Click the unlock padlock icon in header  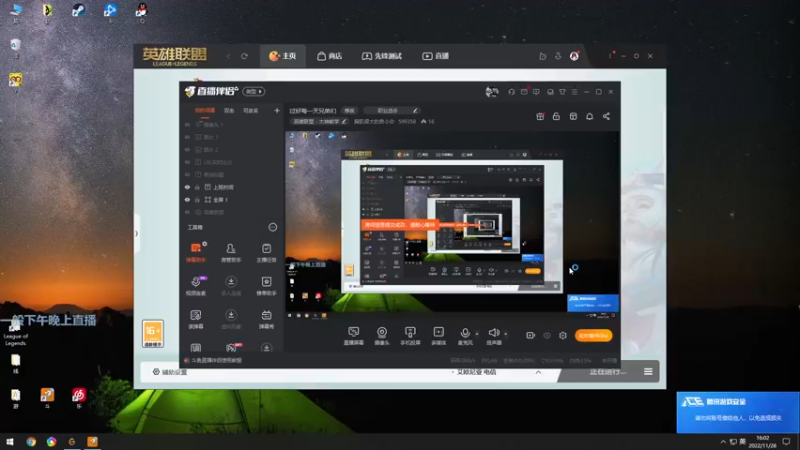tap(556, 116)
